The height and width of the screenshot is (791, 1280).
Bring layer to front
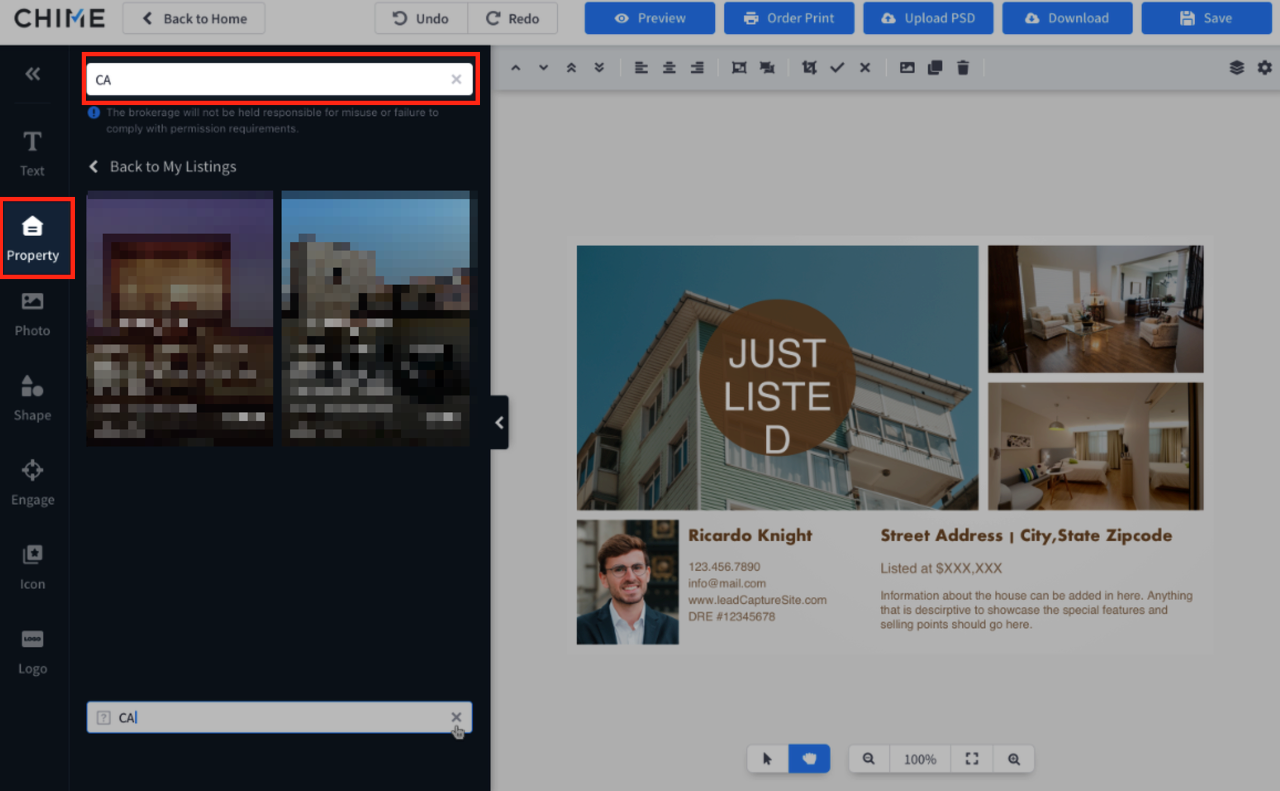pos(571,68)
